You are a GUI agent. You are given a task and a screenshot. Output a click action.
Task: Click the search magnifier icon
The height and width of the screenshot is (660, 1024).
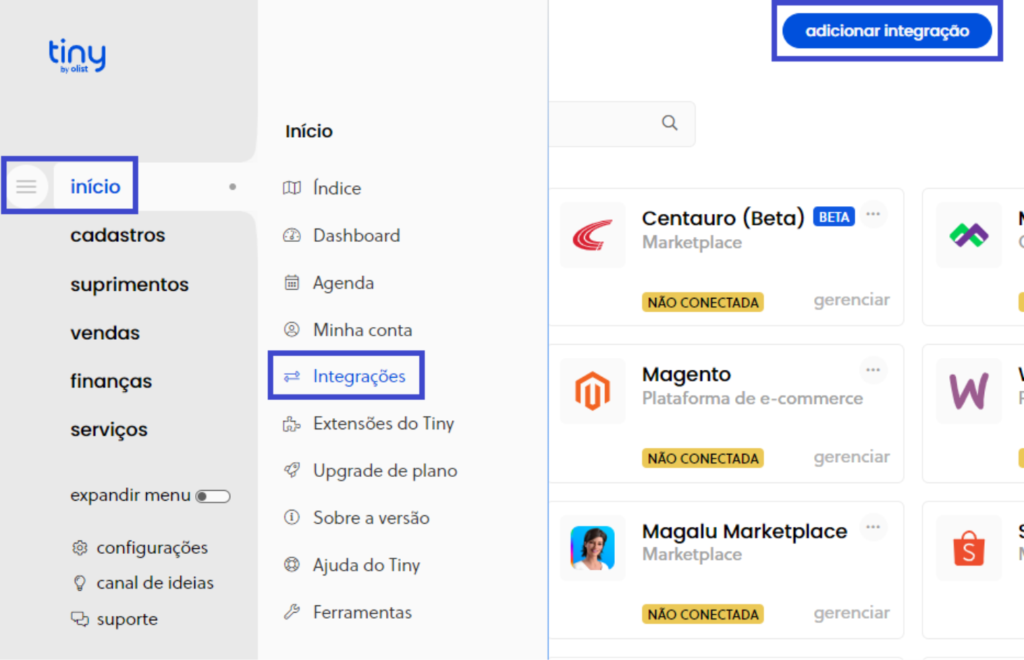[670, 123]
